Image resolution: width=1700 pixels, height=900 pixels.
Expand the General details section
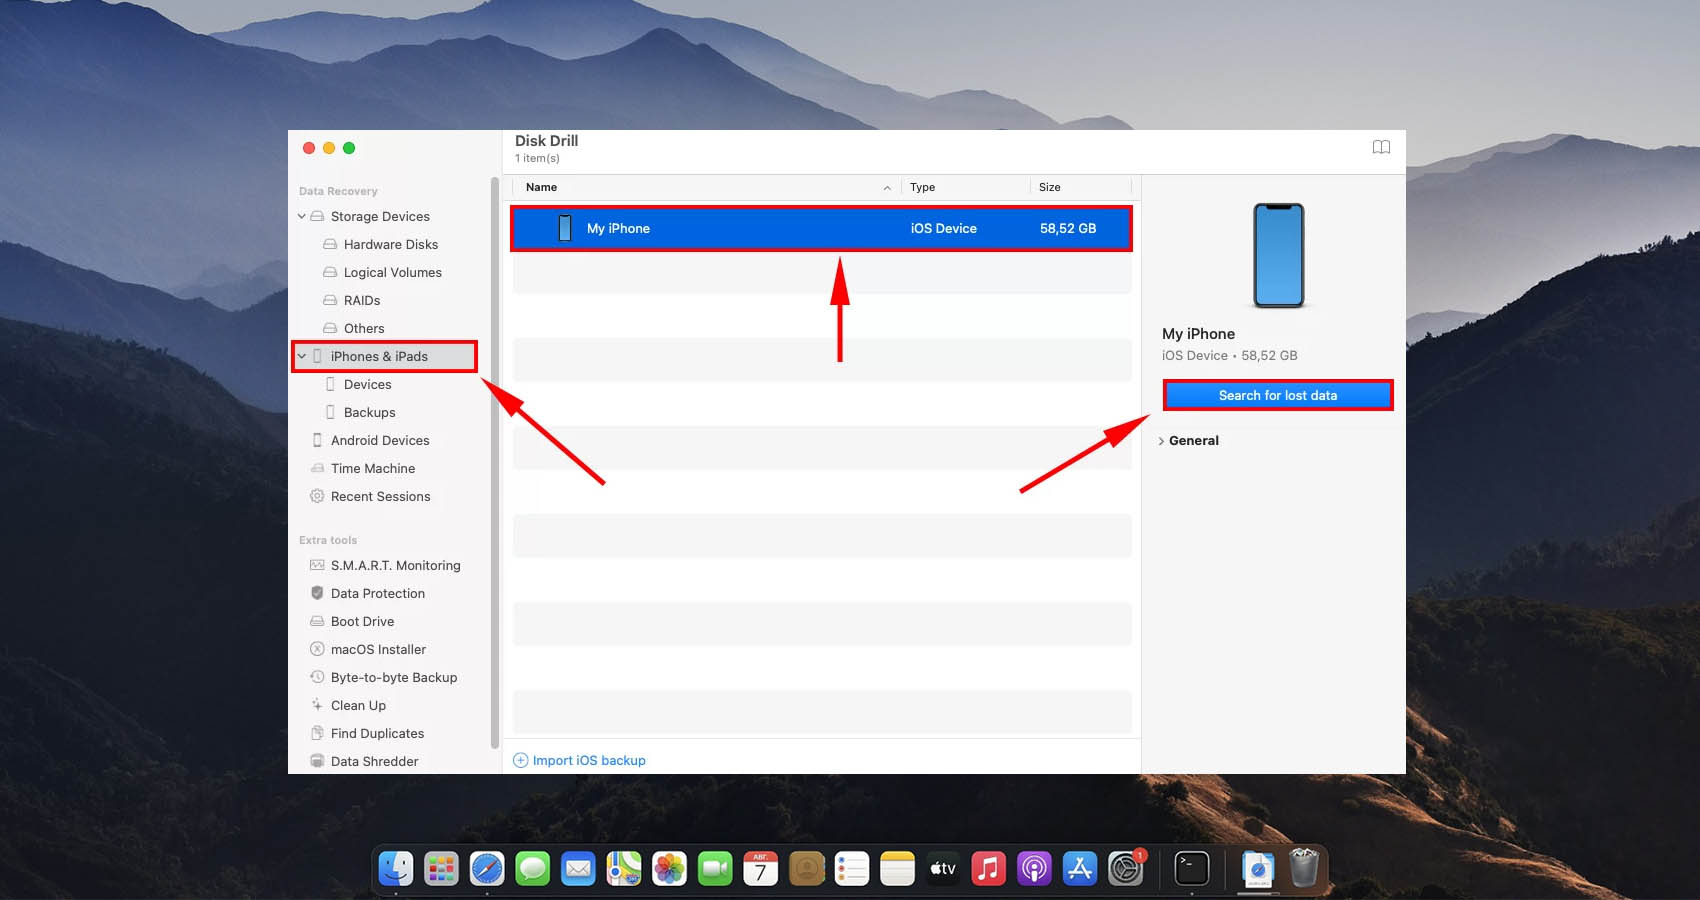point(1161,441)
